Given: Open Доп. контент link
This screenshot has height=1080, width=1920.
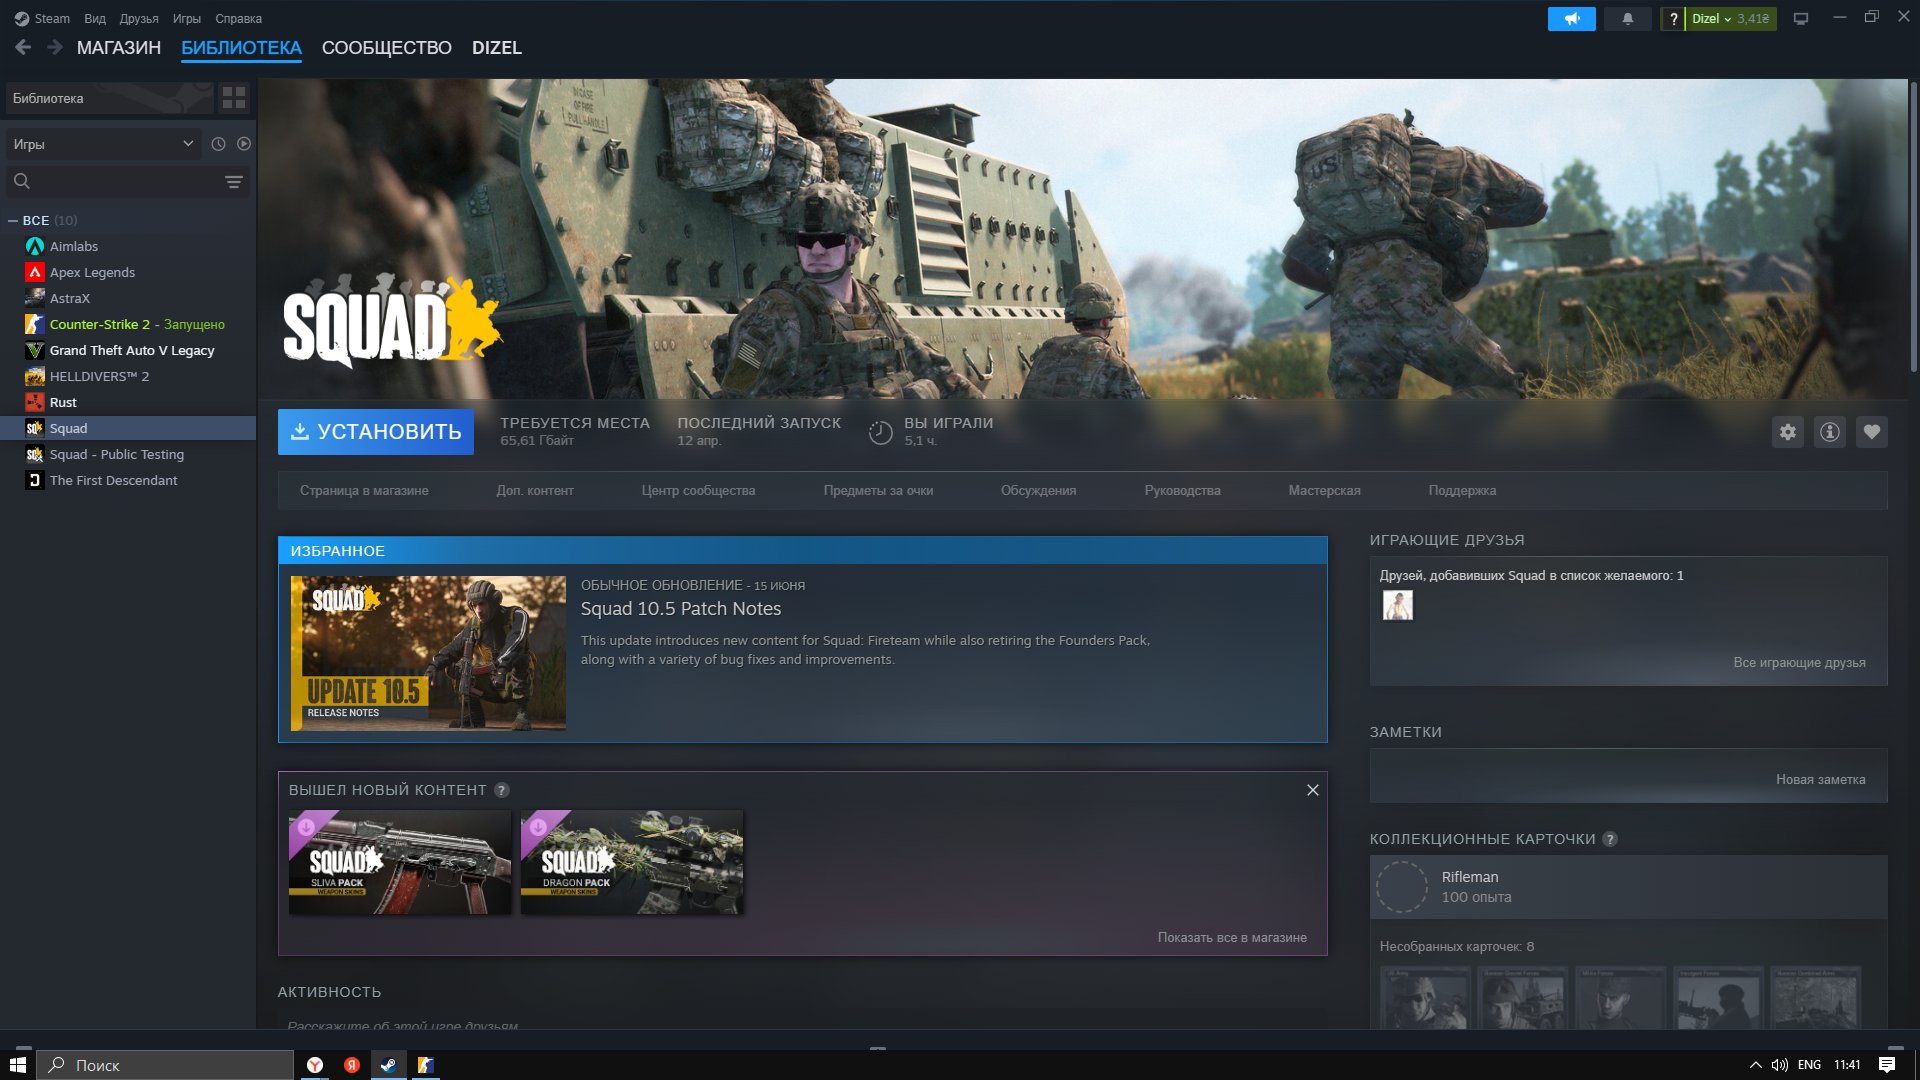Looking at the screenshot, I should [x=535, y=491].
